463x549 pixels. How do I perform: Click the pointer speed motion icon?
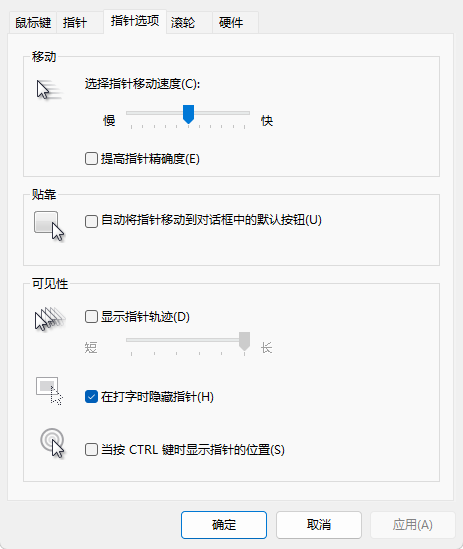tap(50, 90)
